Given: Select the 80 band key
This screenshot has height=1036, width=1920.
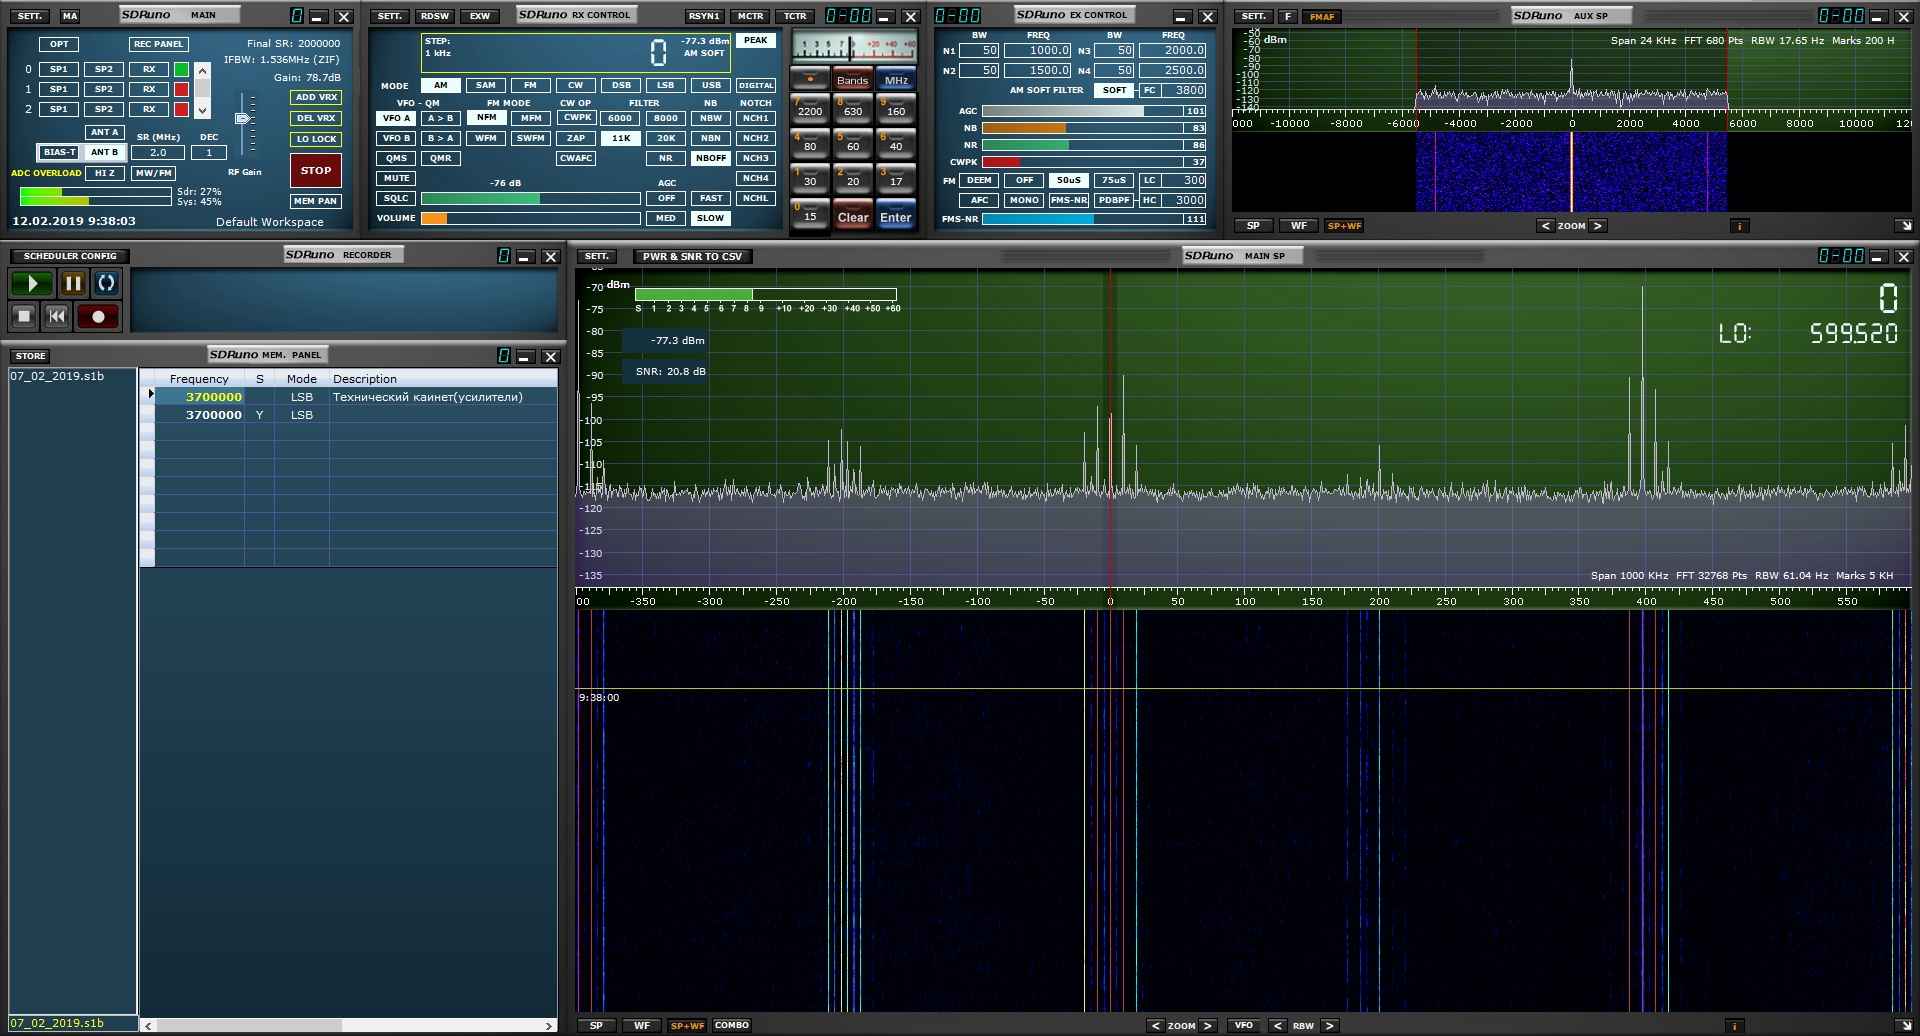Looking at the screenshot, I should coord(810,145).
